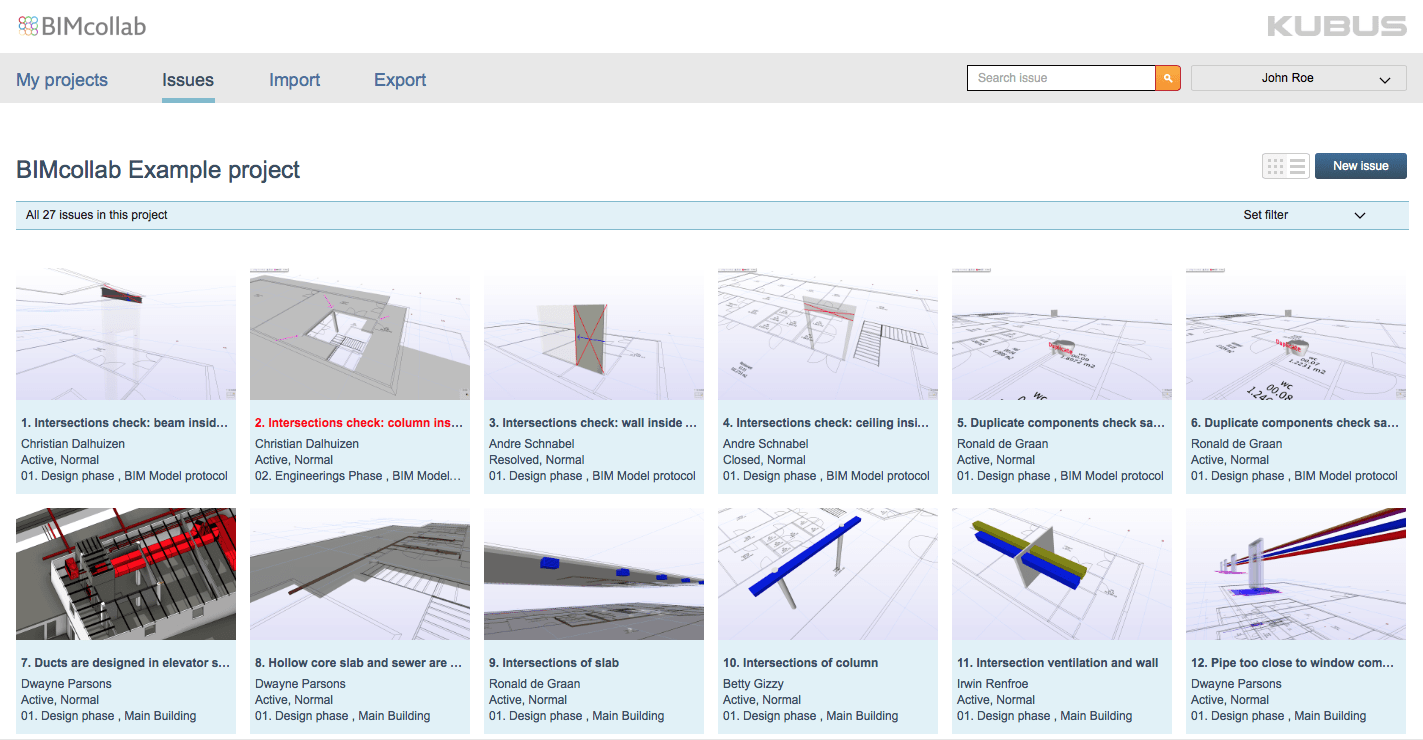The image size is (1423, 740).
Task: Open issue 6 duplicate components thumbnail
Action: (x=1296, y=334)
